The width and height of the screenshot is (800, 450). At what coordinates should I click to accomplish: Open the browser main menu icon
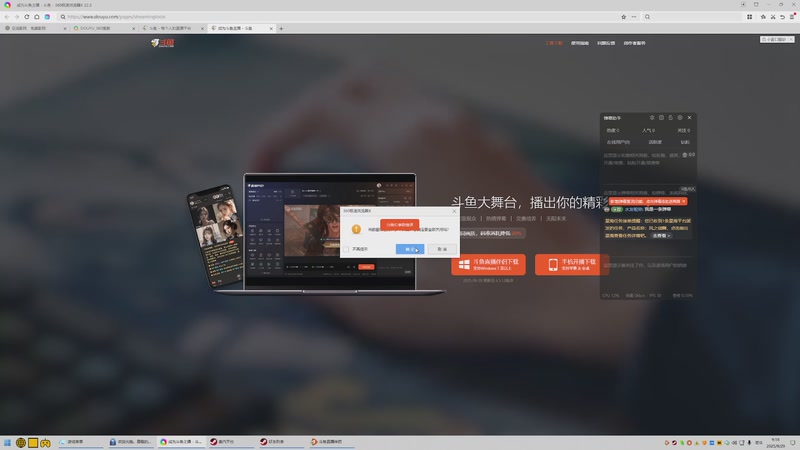point(792,17)
